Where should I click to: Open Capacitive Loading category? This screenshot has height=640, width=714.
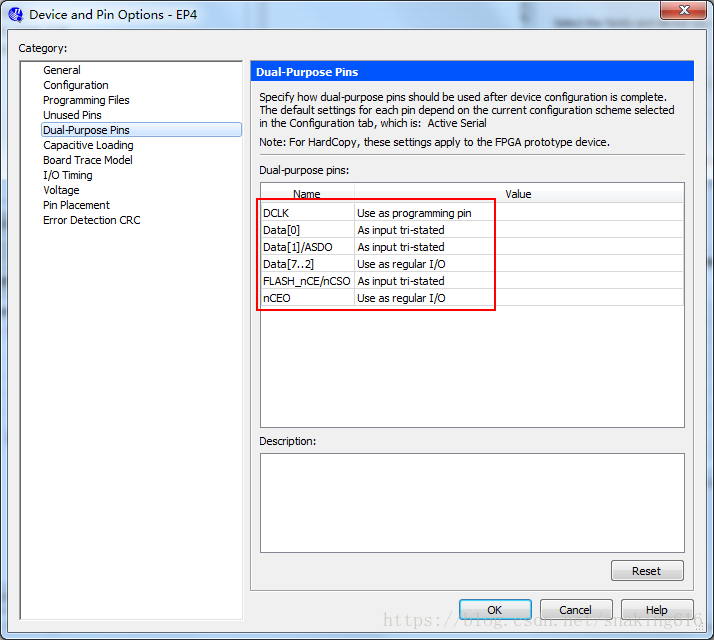pos(88,145)
